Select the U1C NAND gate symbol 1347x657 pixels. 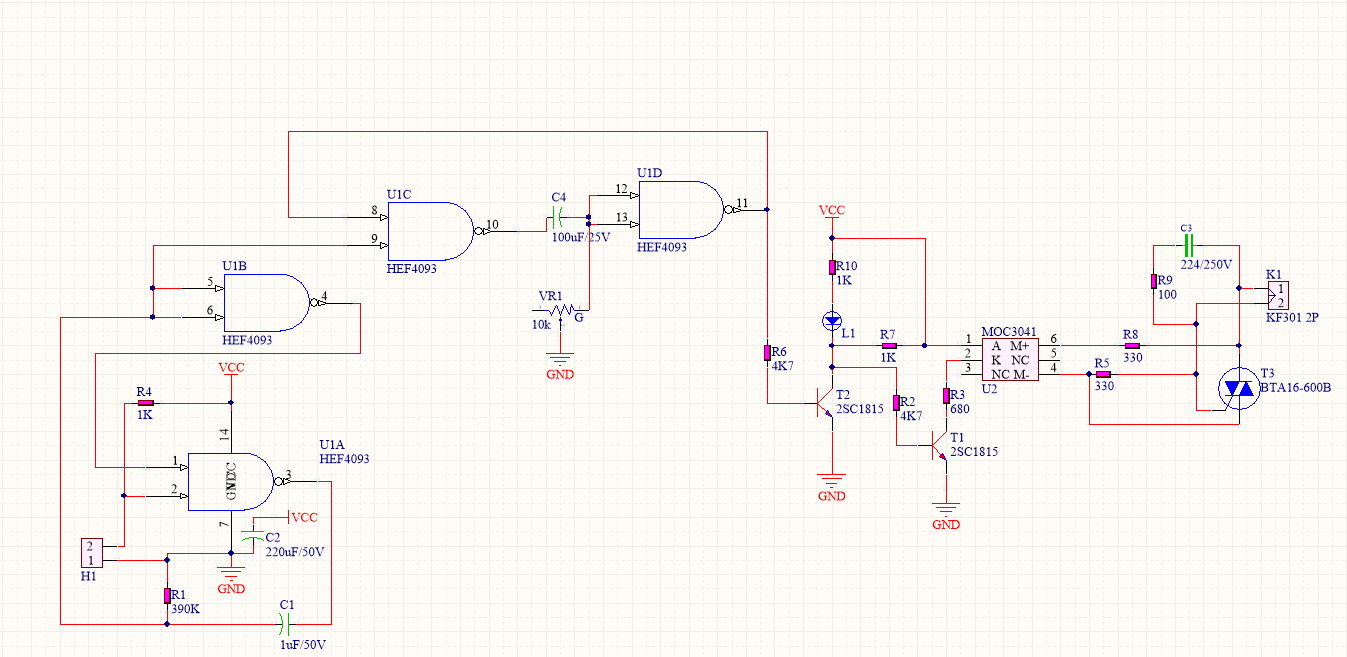pos(430,232)
